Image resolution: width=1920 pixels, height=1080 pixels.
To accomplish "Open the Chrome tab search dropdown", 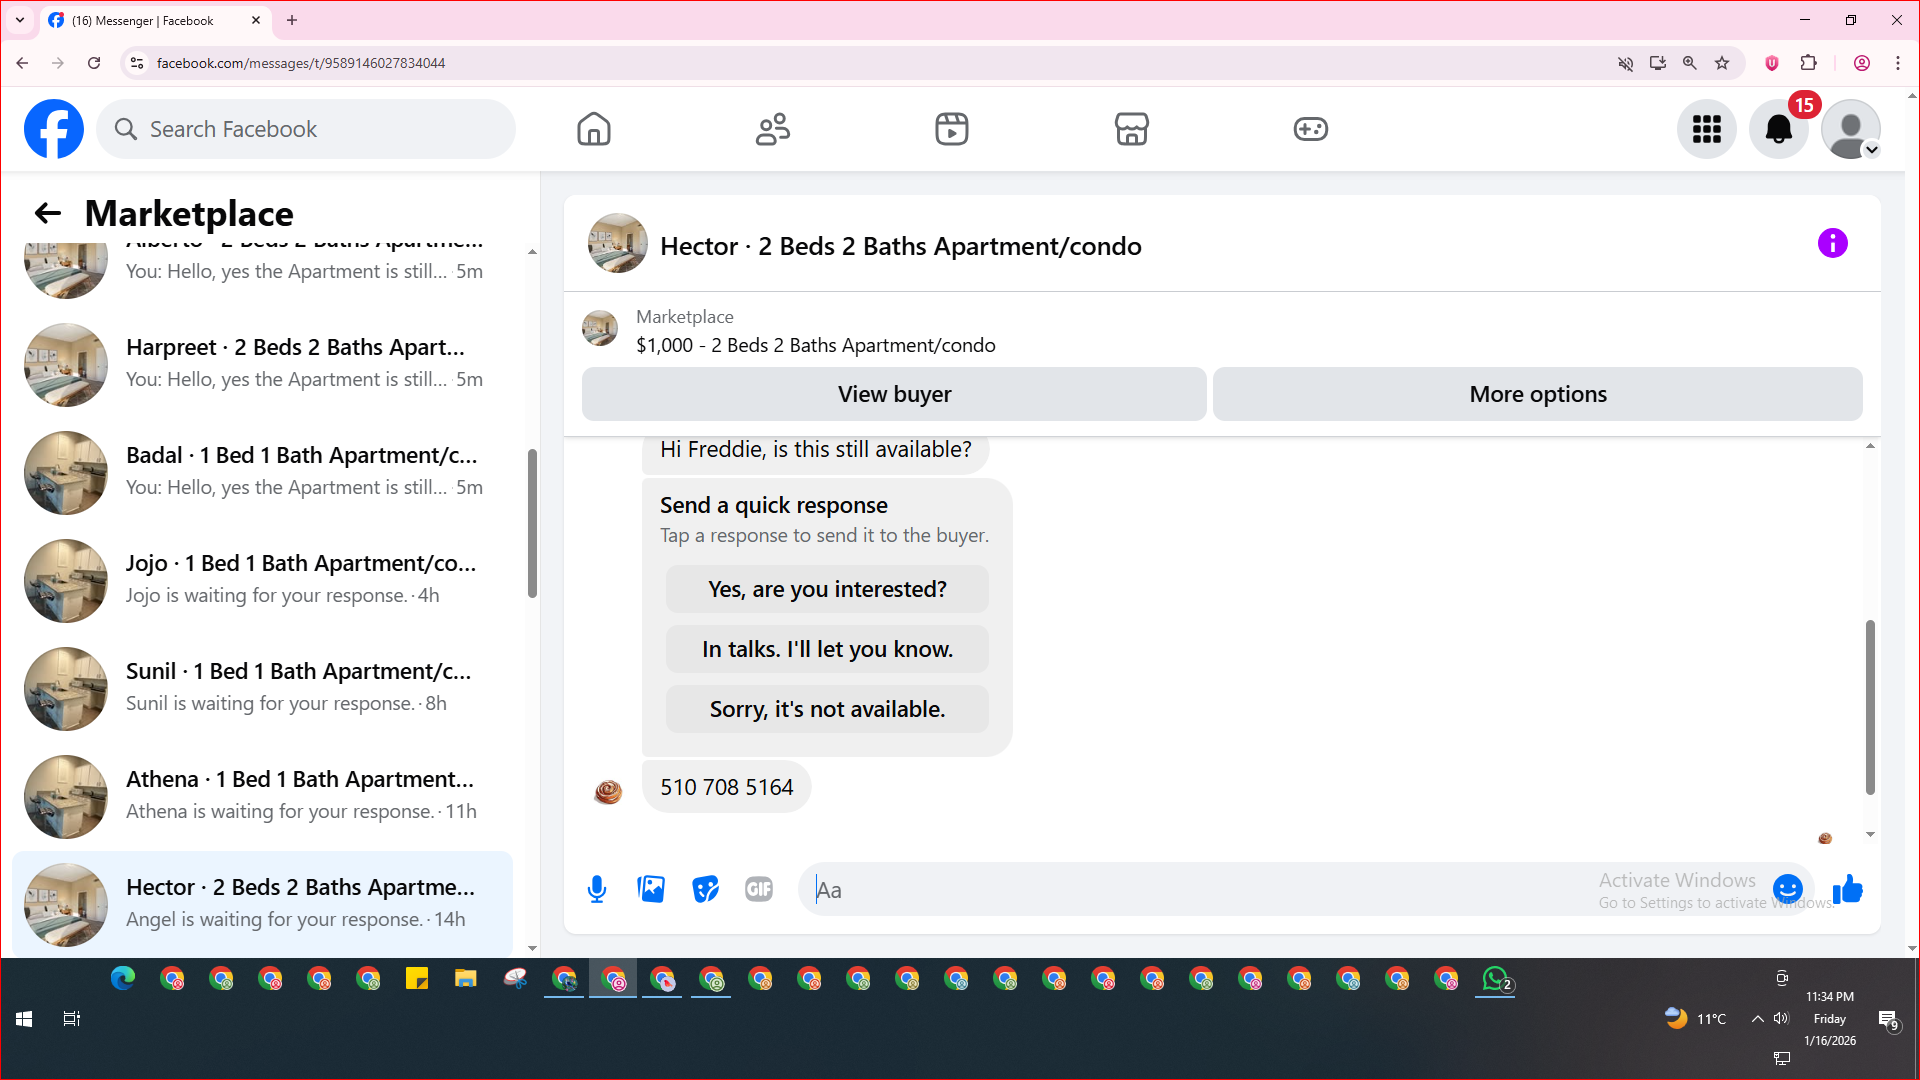I will tap(19, 20).
